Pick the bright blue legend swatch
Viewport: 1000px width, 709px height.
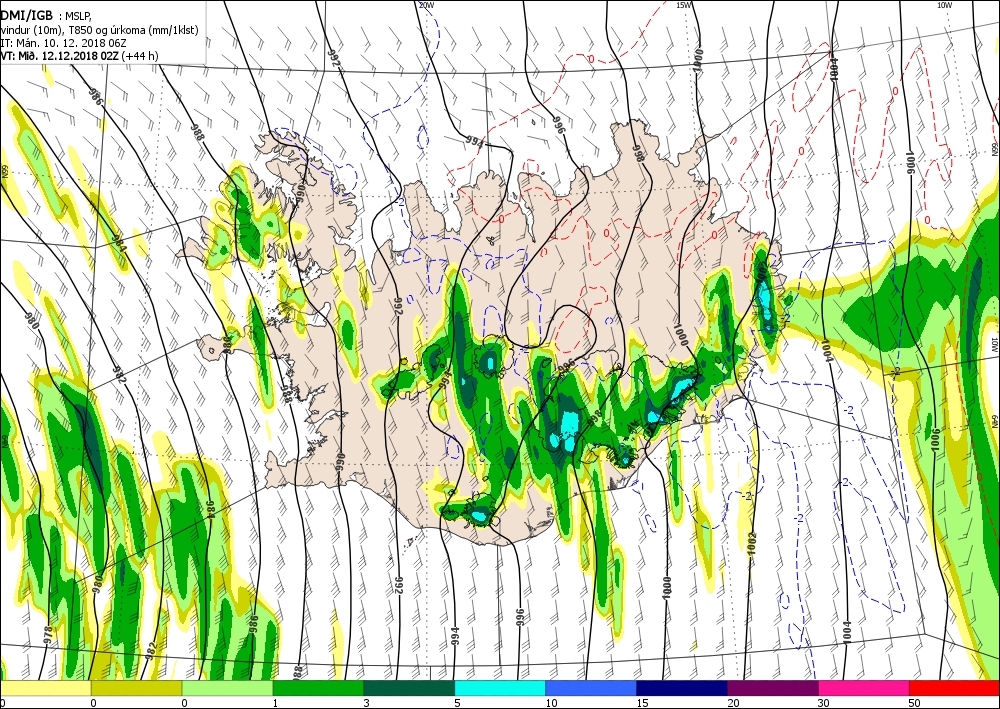591,688
